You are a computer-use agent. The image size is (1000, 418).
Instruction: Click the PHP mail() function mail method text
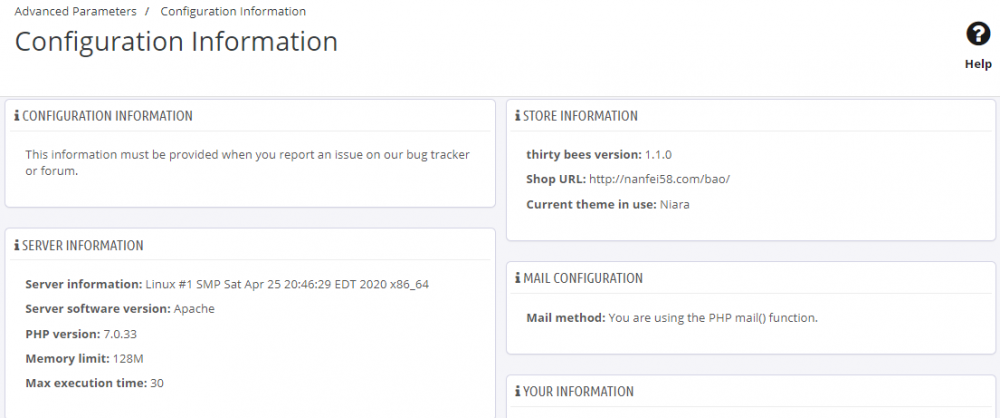click(713, 318)
